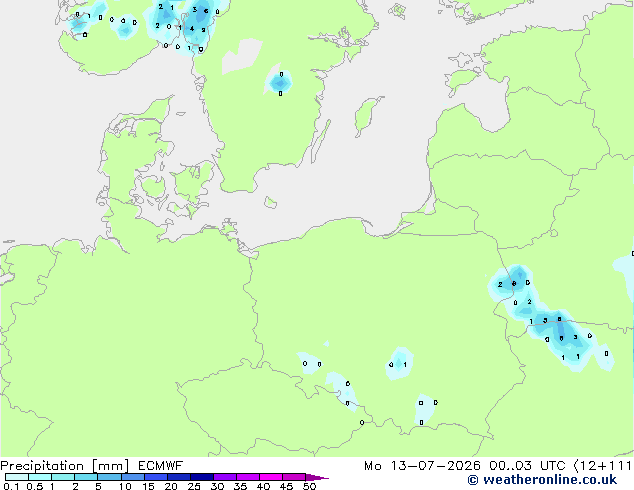This screenshot has height=490, width=634.
Task: Select the 1–2 mm legend color swatch
Action: click(x=63, y=477)
